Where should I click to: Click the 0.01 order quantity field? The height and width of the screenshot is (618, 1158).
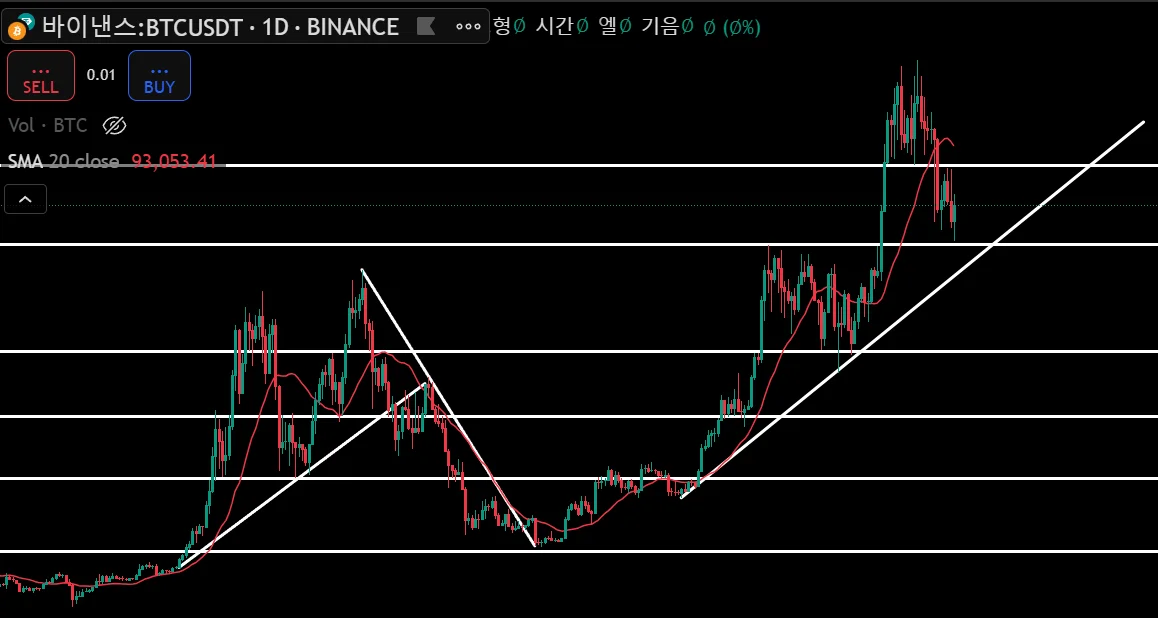(x=101, y=75)
